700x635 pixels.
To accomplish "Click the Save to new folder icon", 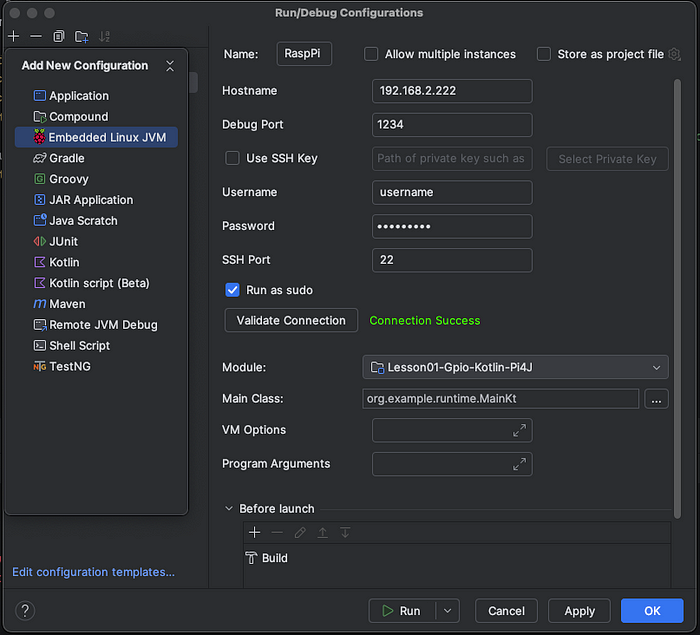I will point(81,36).
